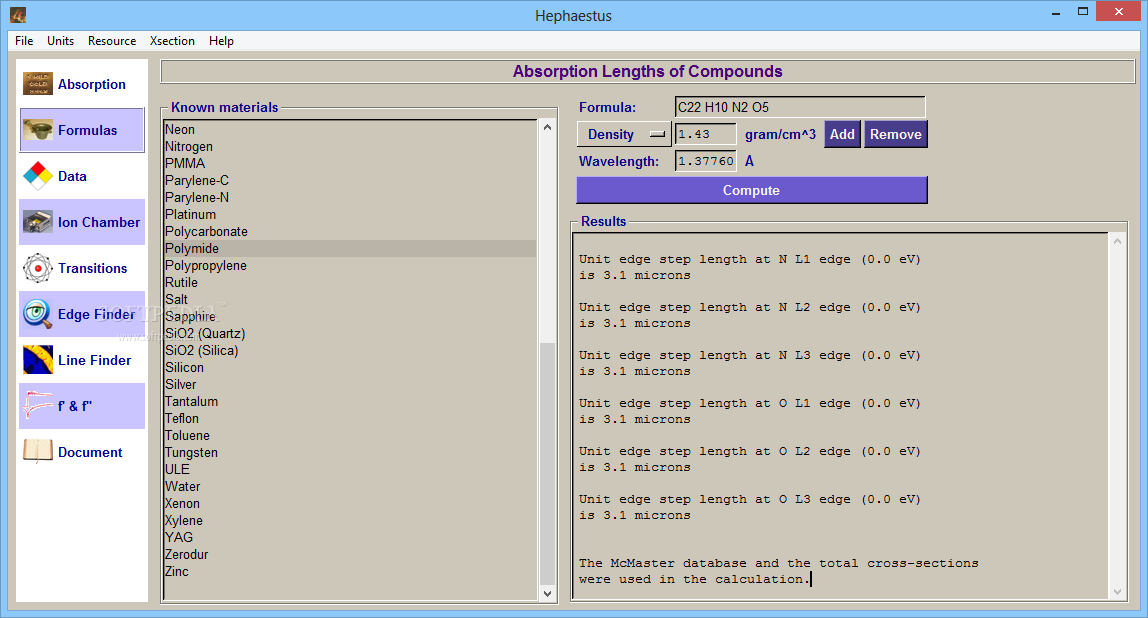Open the Resource menu
The width and height of the screenshot is (1148, 618).
point(112,41)
